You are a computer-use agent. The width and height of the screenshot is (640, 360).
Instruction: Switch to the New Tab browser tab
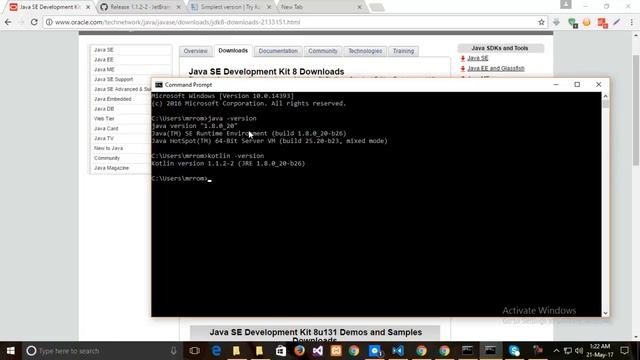click(320, 7)
